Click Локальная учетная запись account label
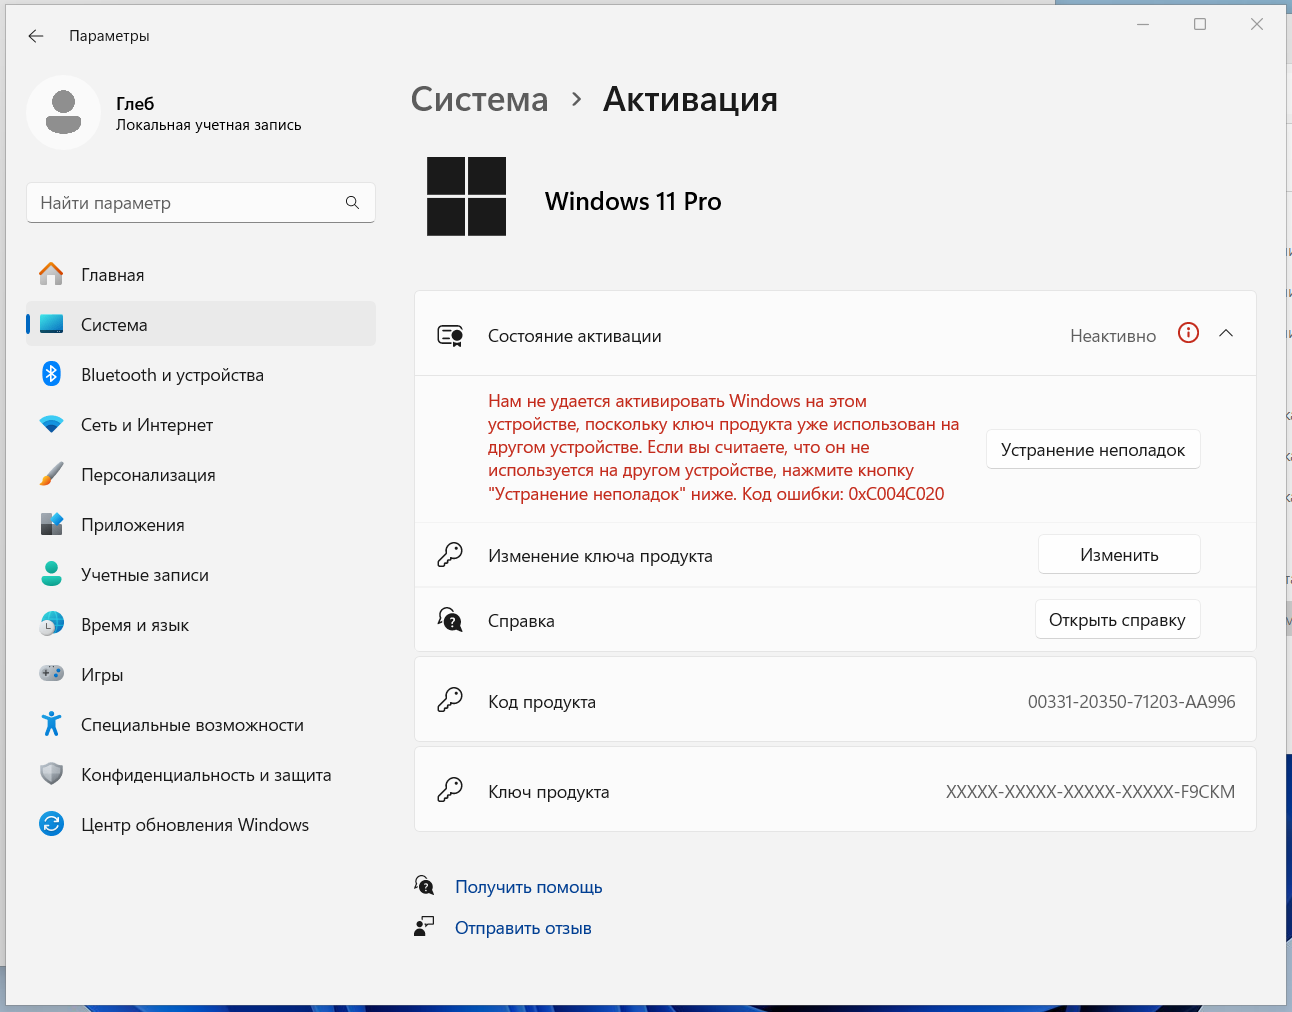Viewport: 1292px width, 1012px height. click(x=208, y=125)
